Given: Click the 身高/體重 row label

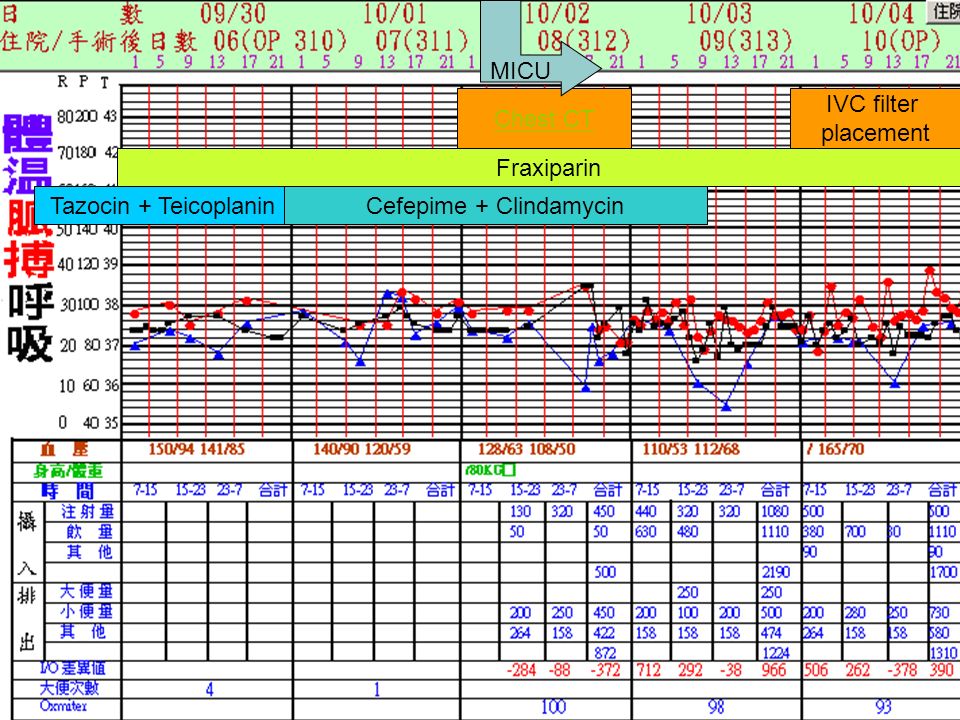Looking at the screenshot, I should 68,471.
